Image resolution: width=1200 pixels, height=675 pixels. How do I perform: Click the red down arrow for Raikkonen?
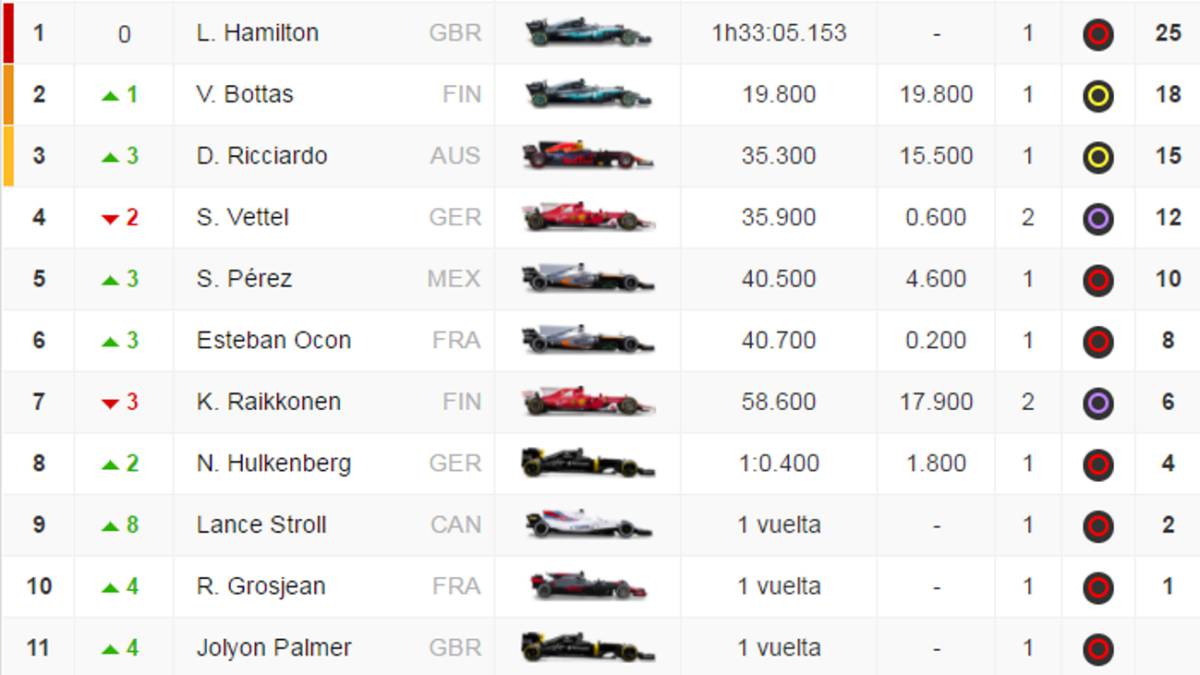[x=110, y=403]
